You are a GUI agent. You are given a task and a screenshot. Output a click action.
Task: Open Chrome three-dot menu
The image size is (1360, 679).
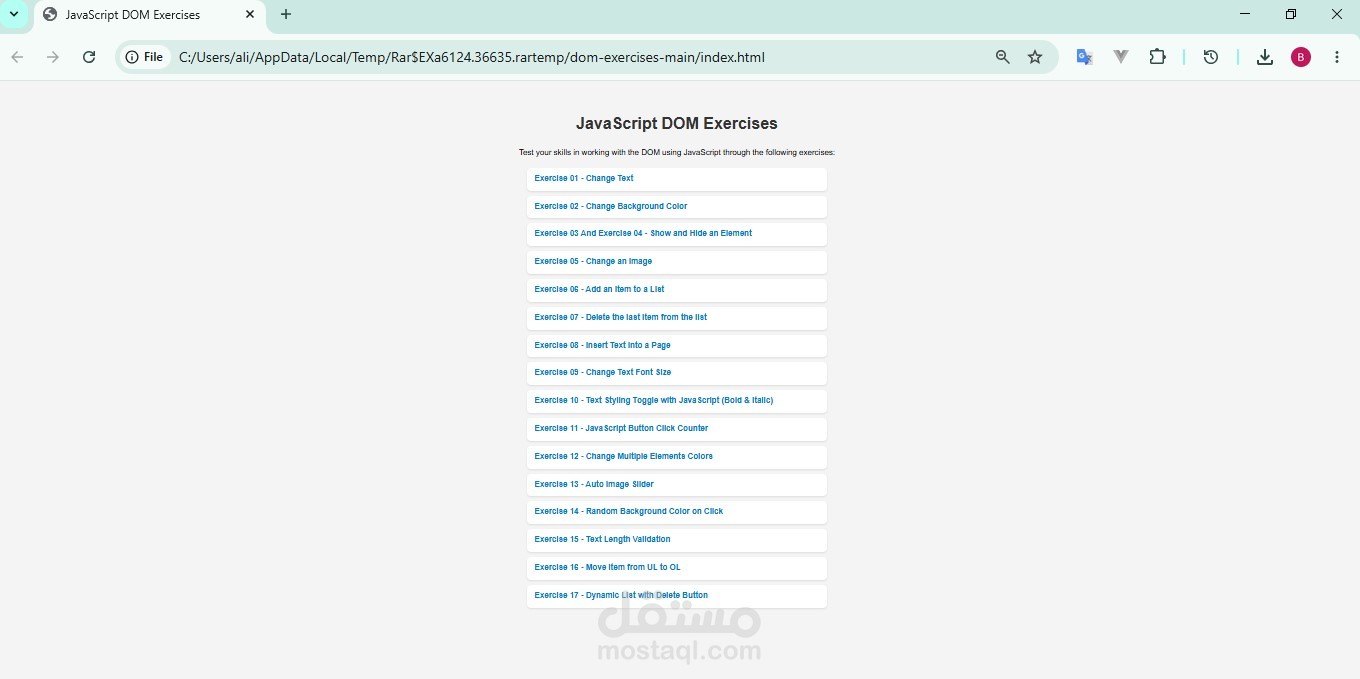coord(1337,57)
